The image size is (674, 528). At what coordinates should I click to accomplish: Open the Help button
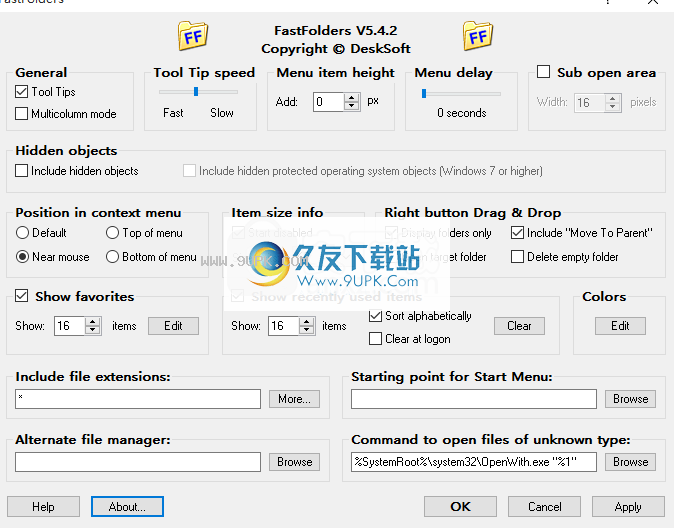pos(43,507)
